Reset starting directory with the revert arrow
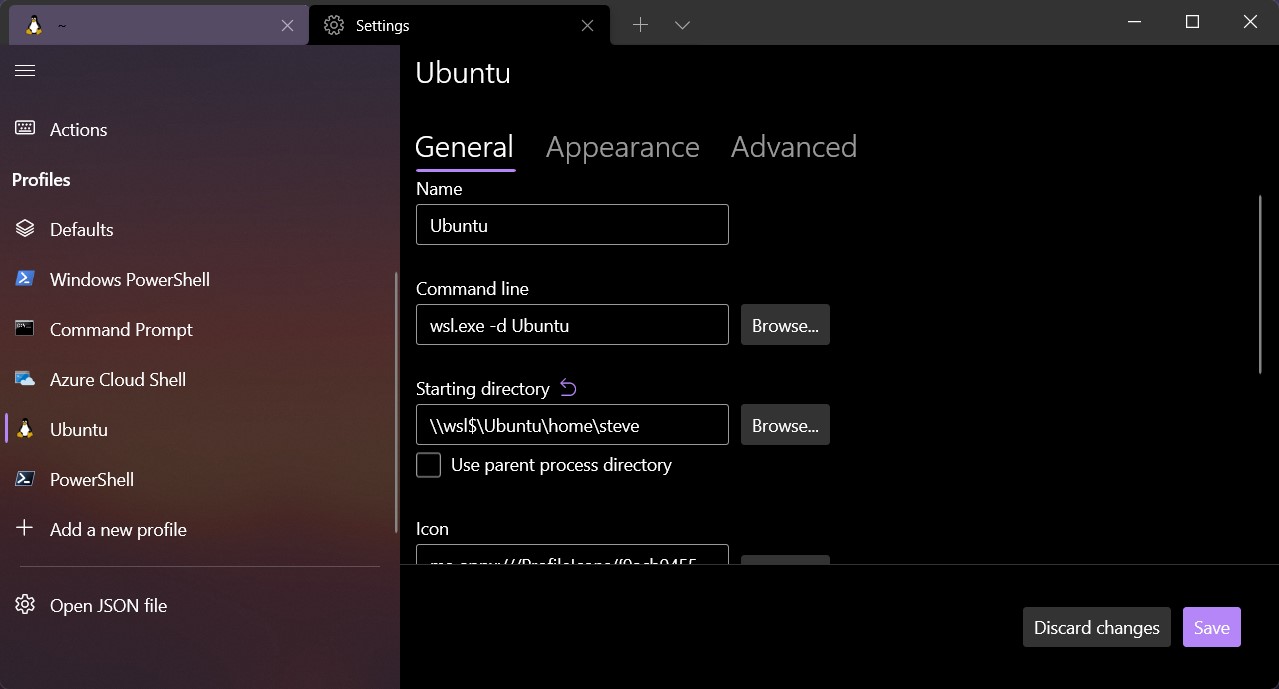This screenshot has height=689, width=1279. click(569, 388)
